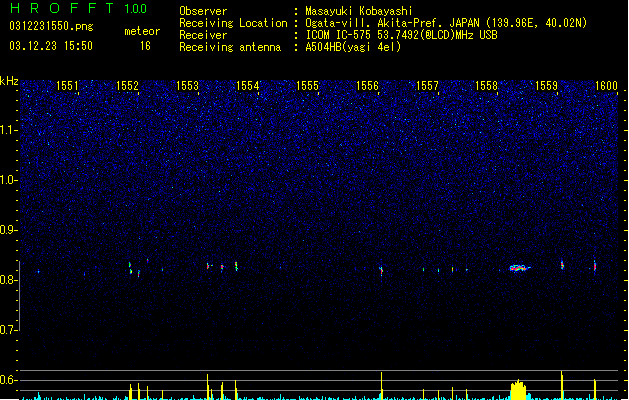This screenshot has width=629, height=400.
Task: Click the 1600 time marker label
Action: pos(606,86)
